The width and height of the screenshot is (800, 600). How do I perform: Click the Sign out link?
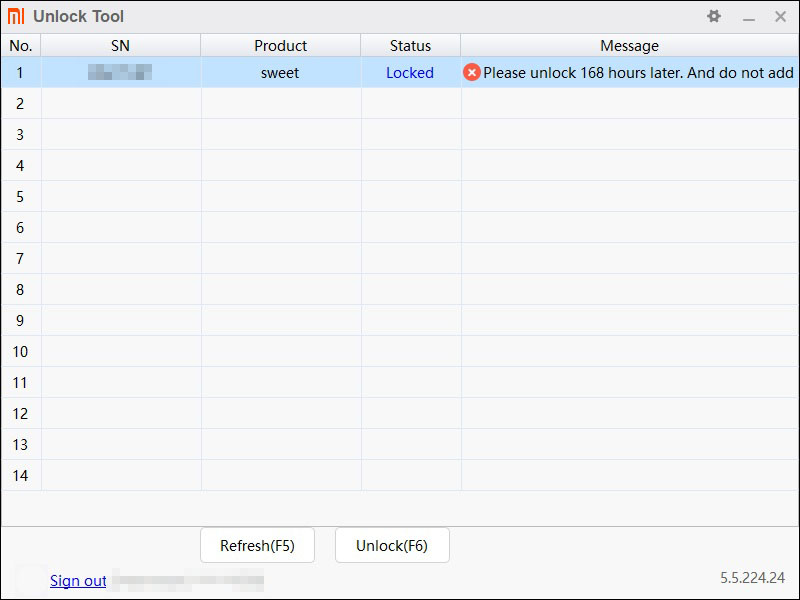pyautogui.click(x=78, y=581)
